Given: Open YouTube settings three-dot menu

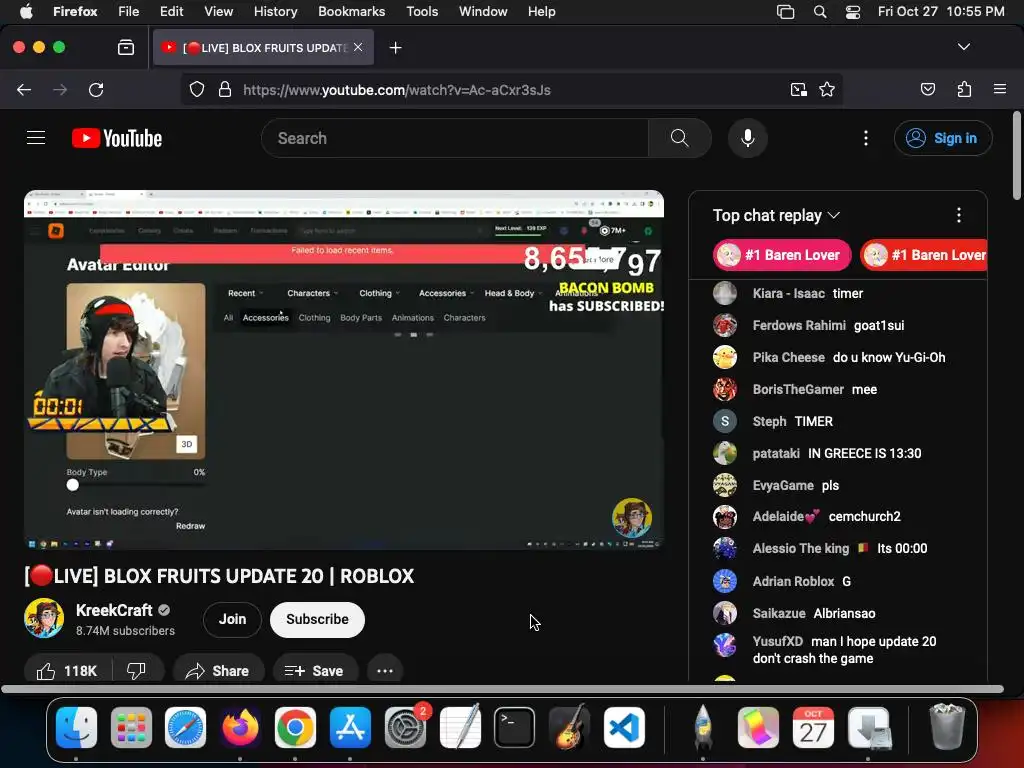Looking at the screenshot, I should coord(865,138).
